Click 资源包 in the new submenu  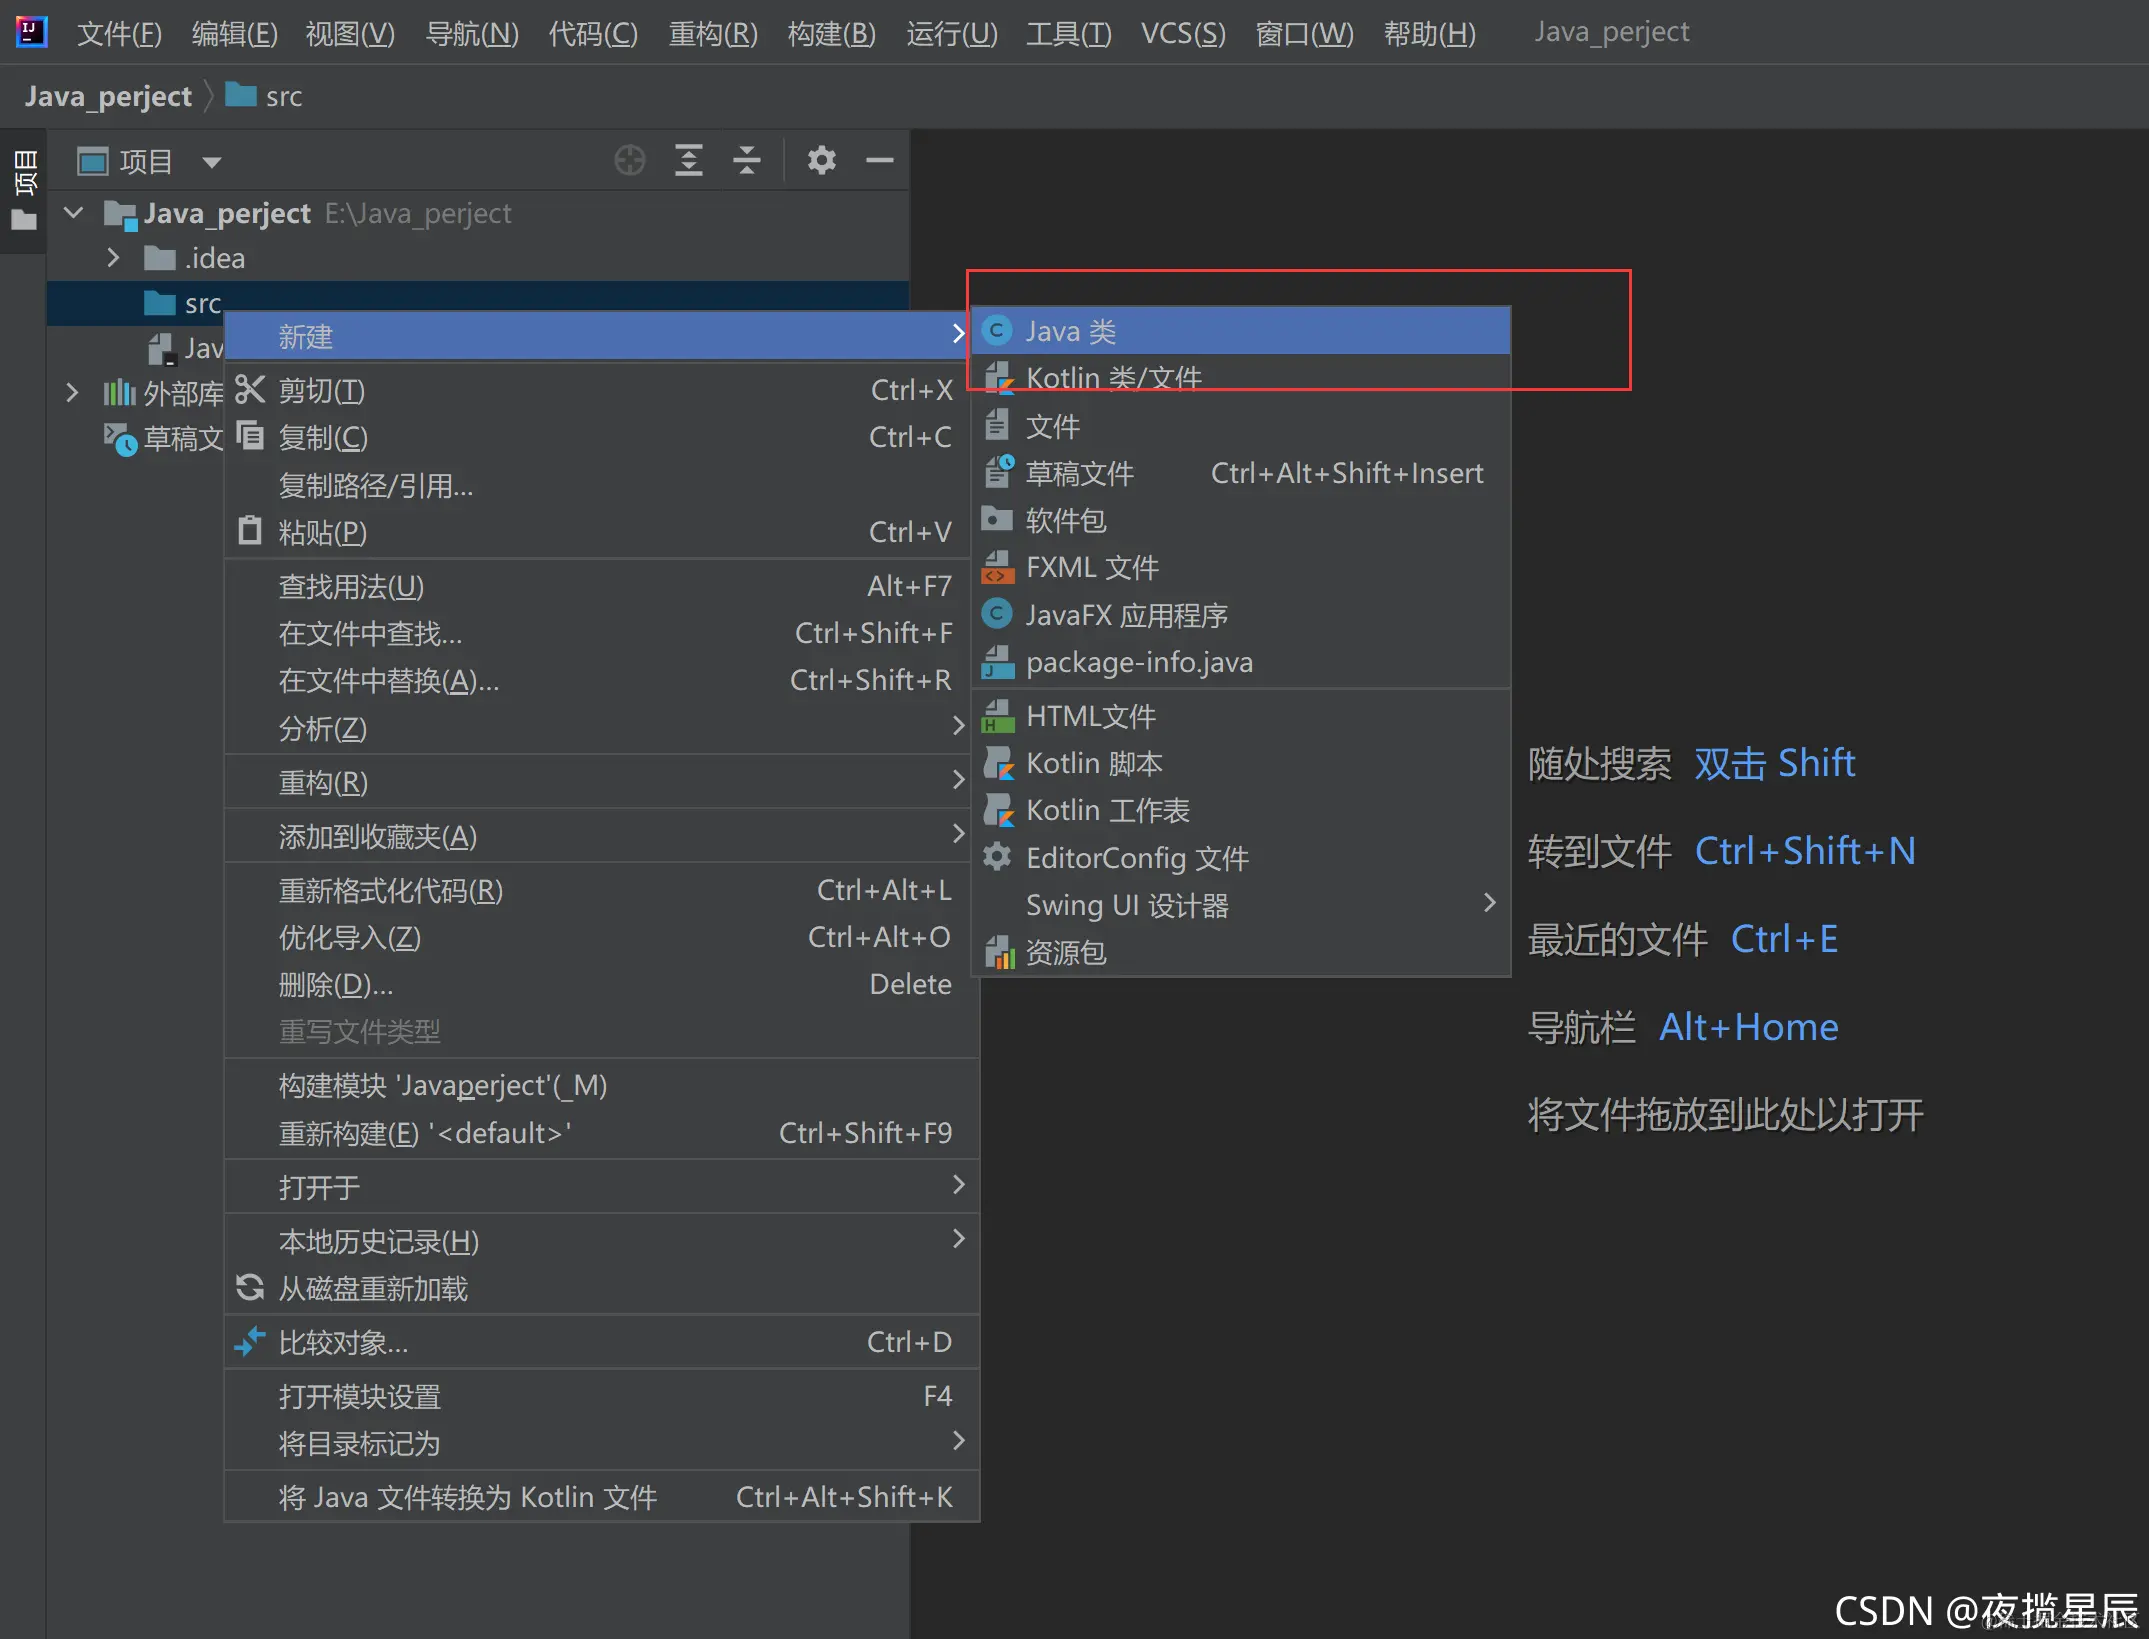[1065, 952]
